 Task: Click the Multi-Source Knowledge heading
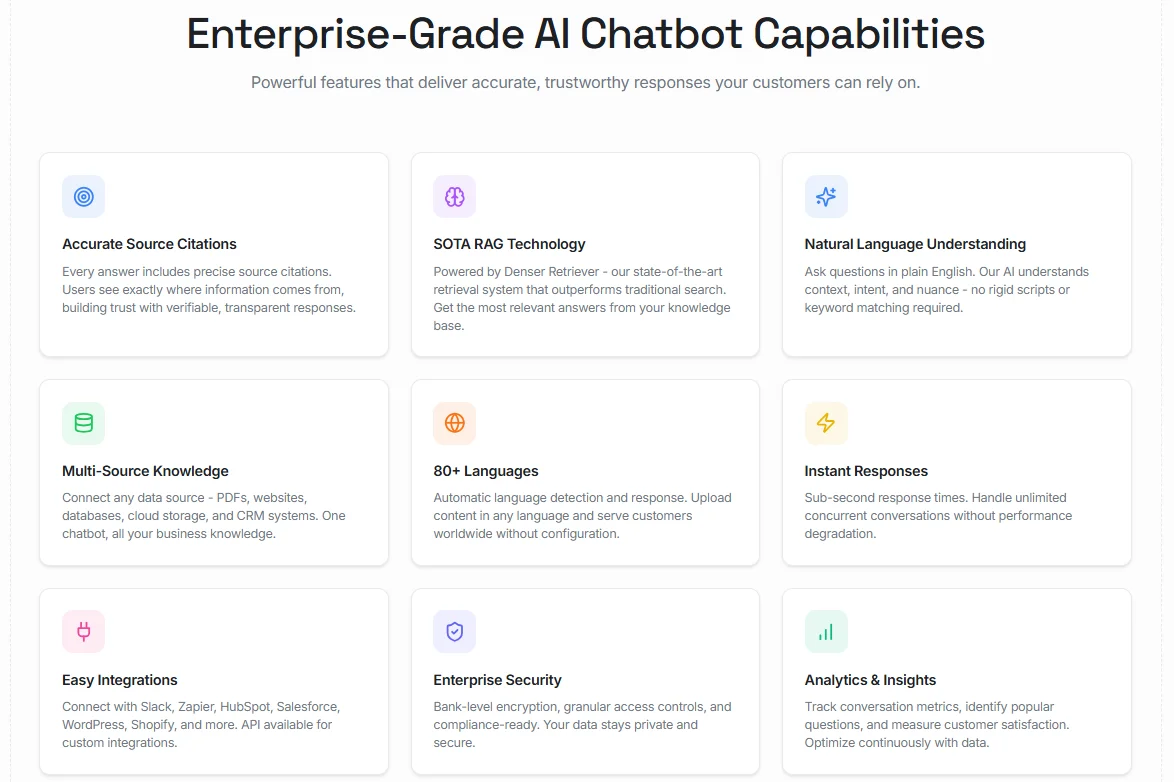145,470
